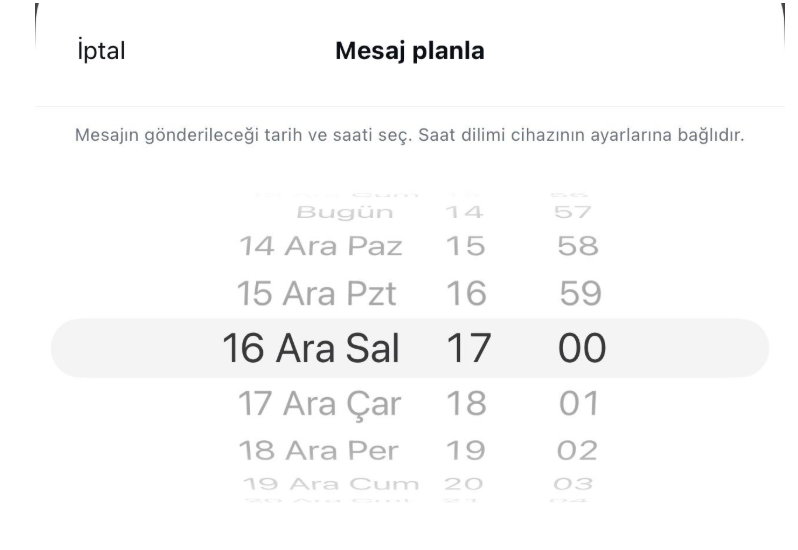Select 17 Ara Çar date row
The width and height of the screenshot is (798, 550).
pyautogui.click(x=316, y=404)
